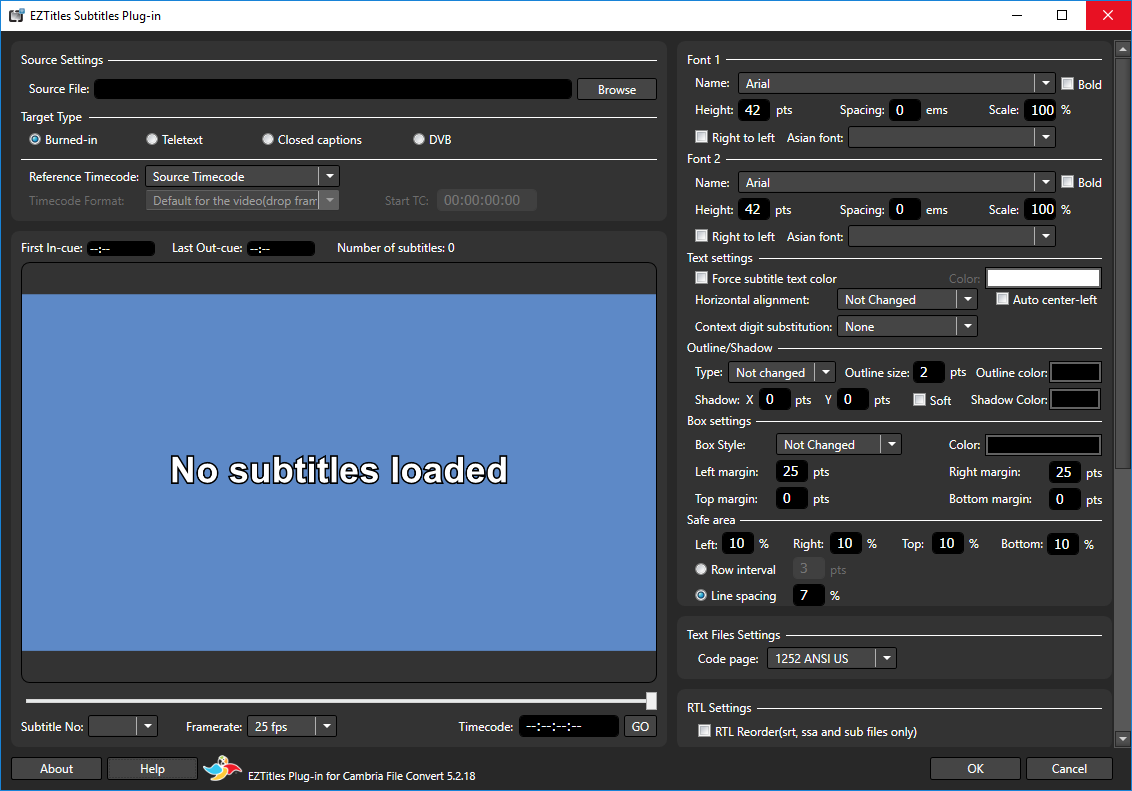This screenshot has height=791, width=1132.
Task: Check the Soft shadow option
Action: click(x=920, y=400)
